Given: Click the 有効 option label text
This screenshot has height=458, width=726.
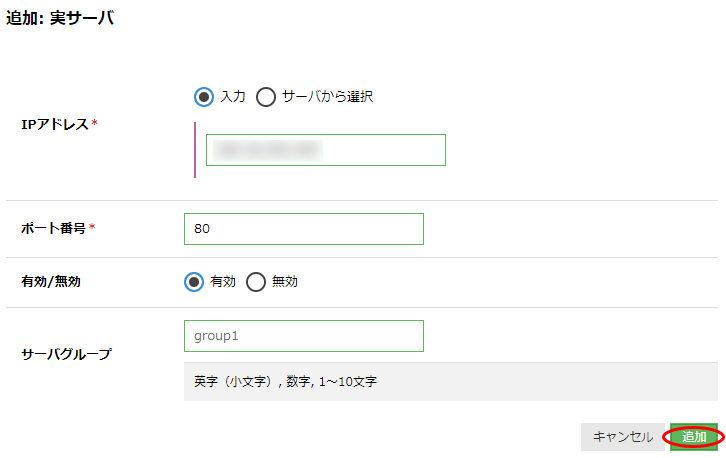Looking at the screenshot, I should click(x=223, y=281).
